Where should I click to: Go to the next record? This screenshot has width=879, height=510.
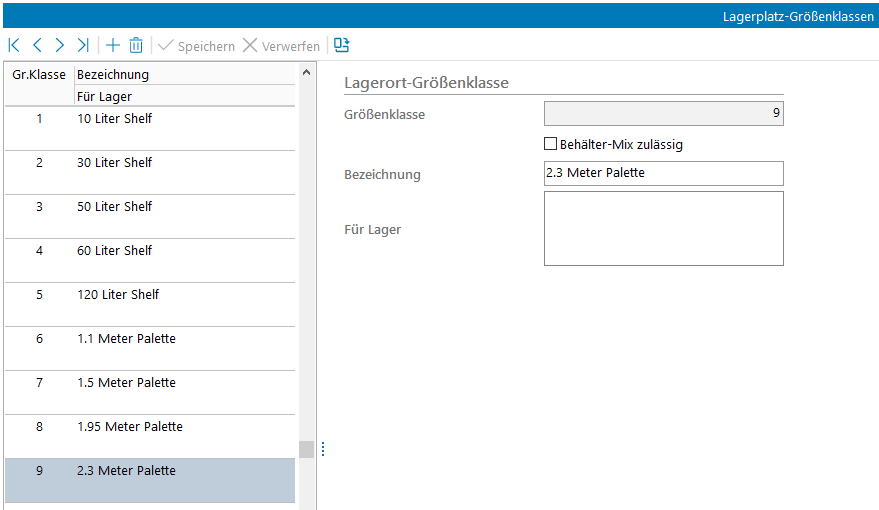tap(60, 45)
